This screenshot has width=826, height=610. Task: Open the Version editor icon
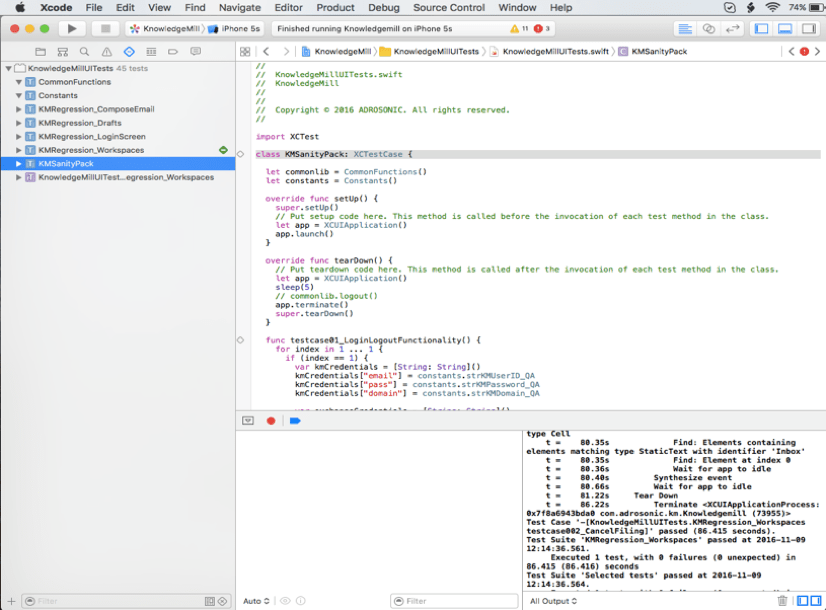[732, 29]
